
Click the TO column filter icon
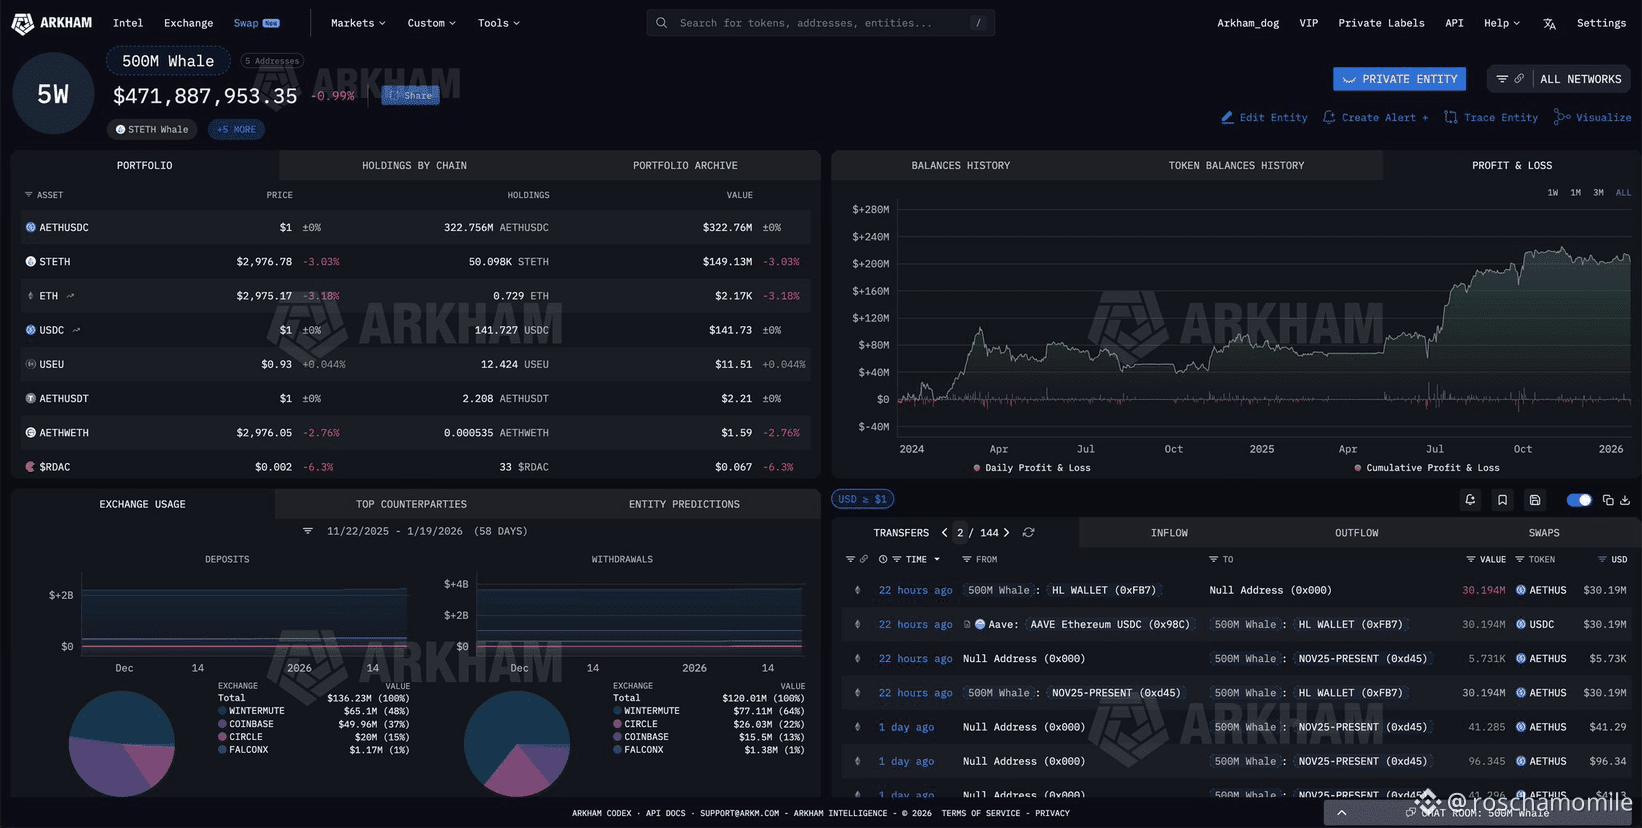[x=1213, y=560]
